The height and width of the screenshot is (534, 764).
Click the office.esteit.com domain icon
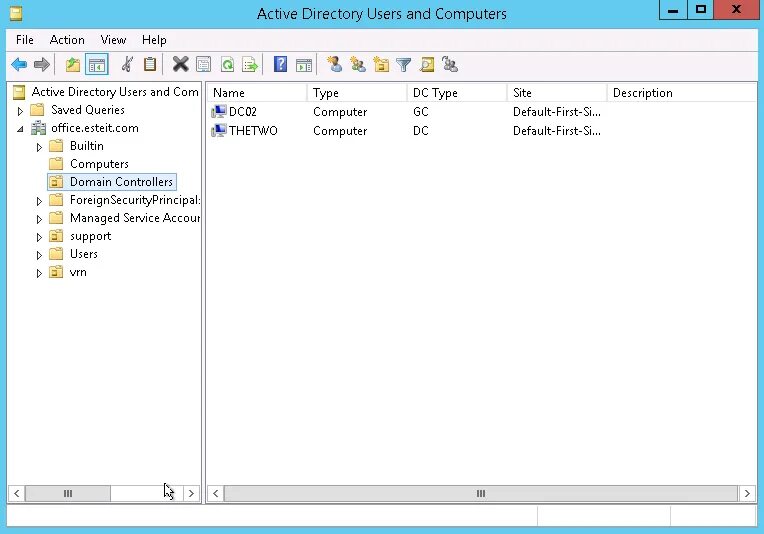click(38, 128)
